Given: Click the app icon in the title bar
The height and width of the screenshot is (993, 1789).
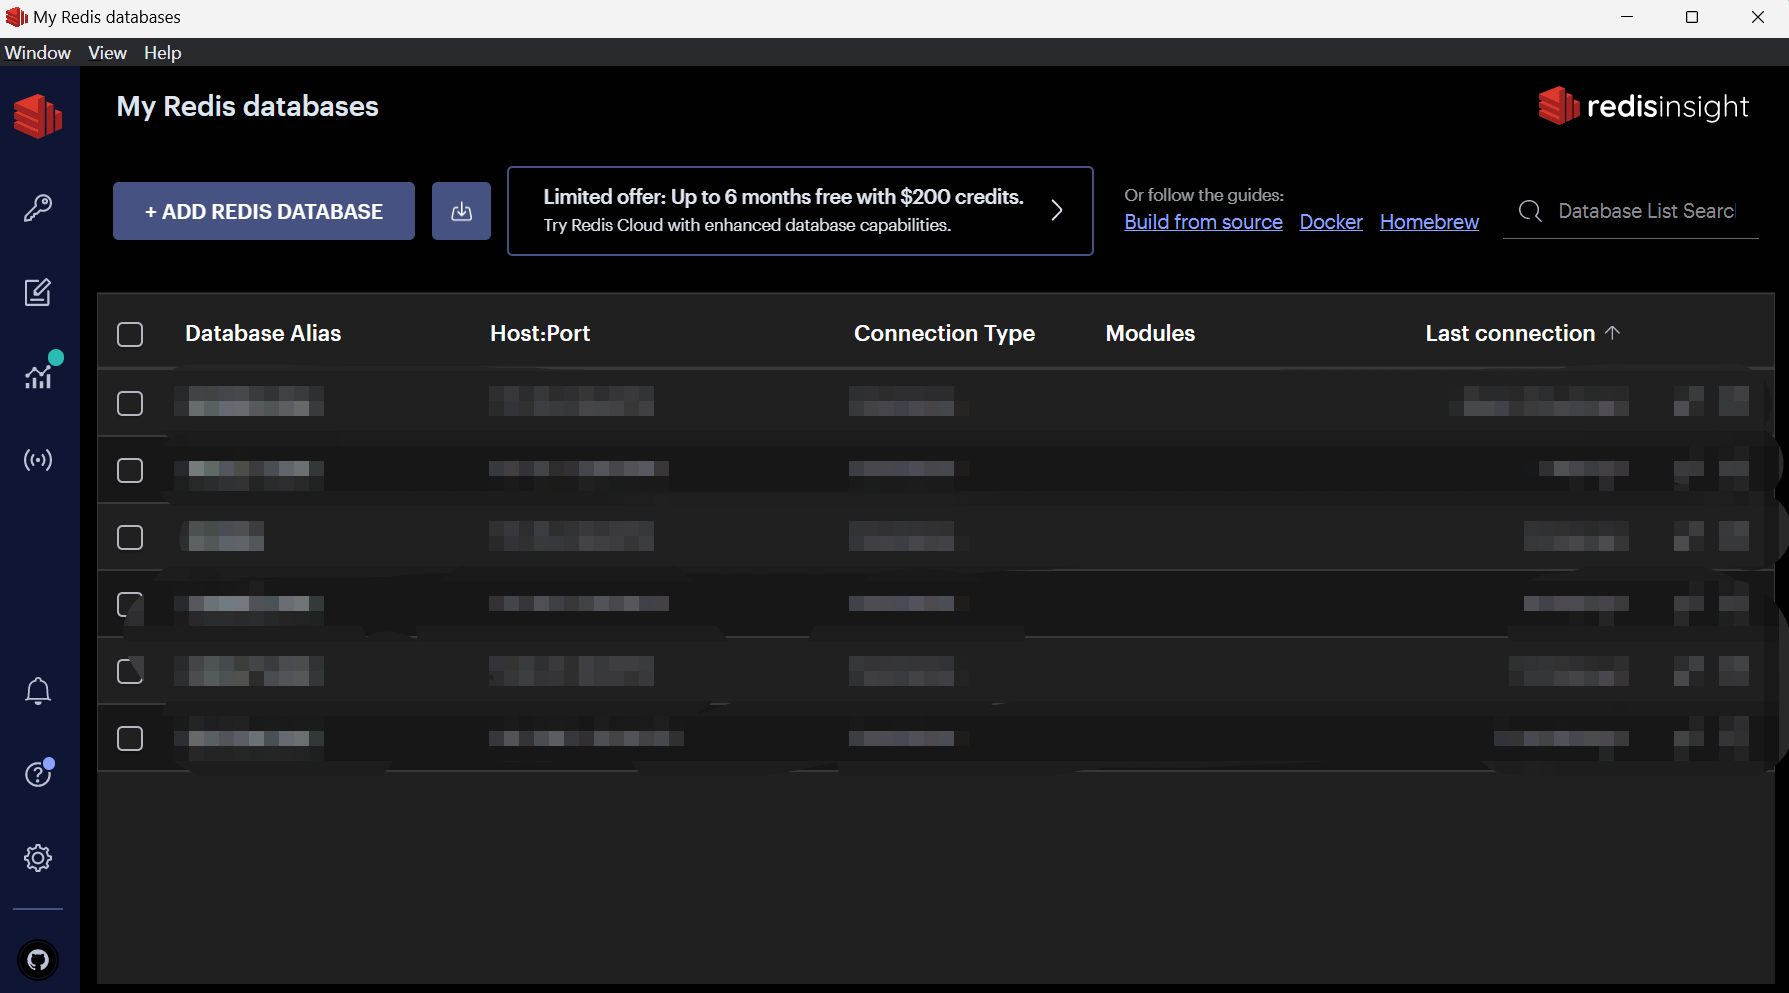Looking at the screenshot, I should (17, 17).
